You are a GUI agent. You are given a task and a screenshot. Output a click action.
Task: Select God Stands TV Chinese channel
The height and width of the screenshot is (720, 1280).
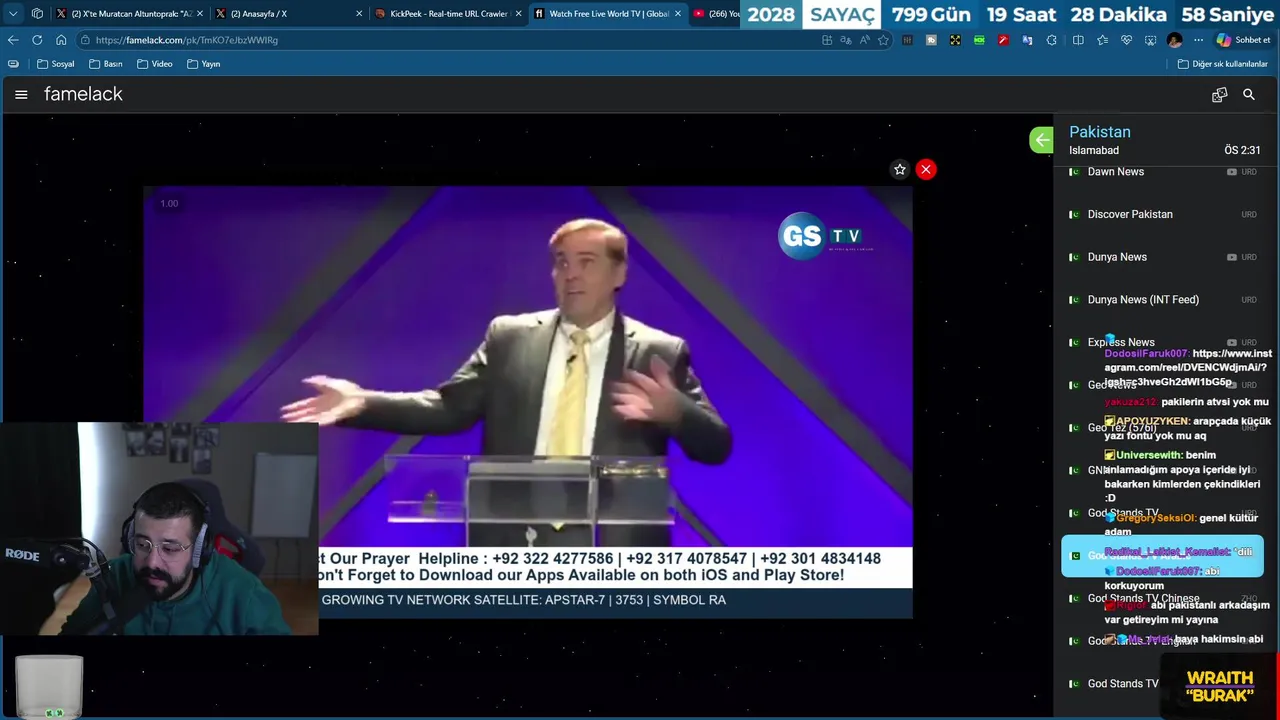(1163, 598)
